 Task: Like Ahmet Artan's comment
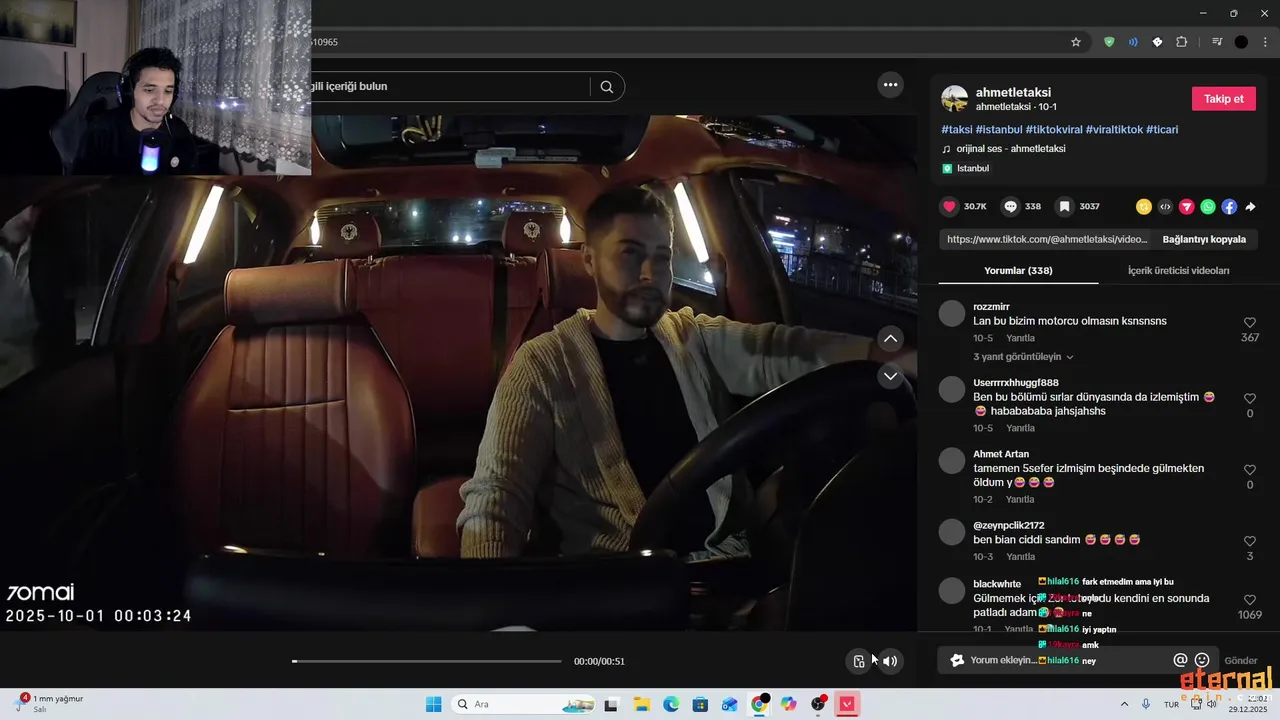(1250, 470)
